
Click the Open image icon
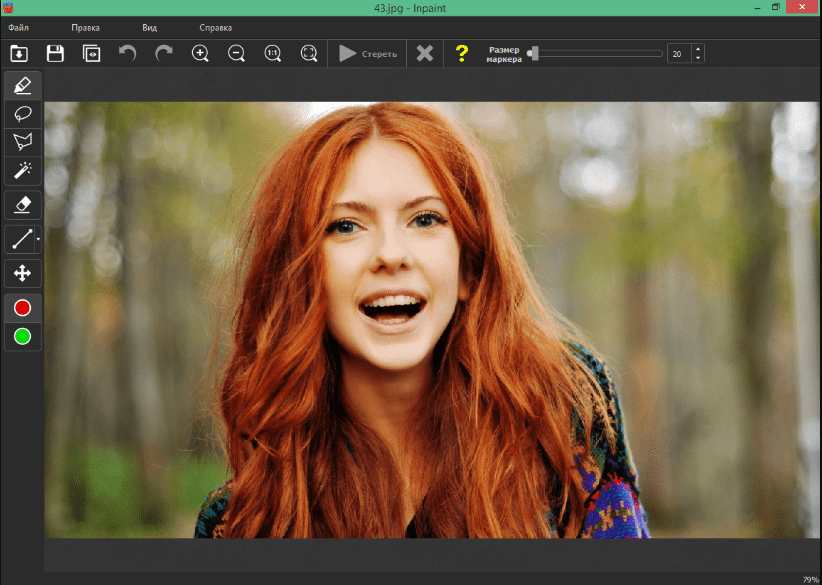click(x=19, y=53)
